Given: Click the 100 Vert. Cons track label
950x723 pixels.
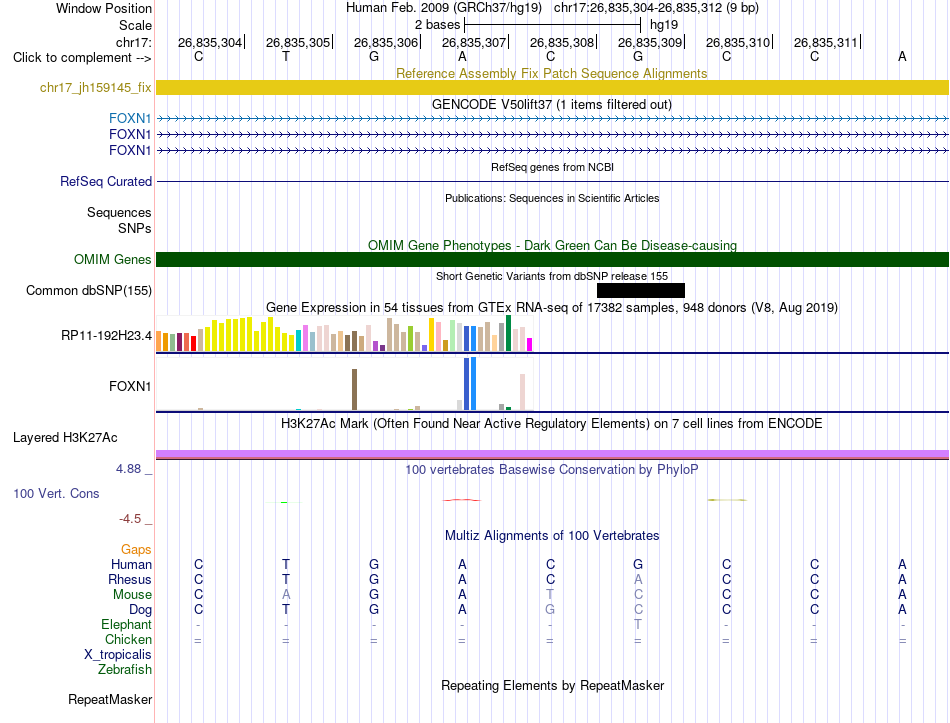Looking at the screenshot, I should point(56,493).
